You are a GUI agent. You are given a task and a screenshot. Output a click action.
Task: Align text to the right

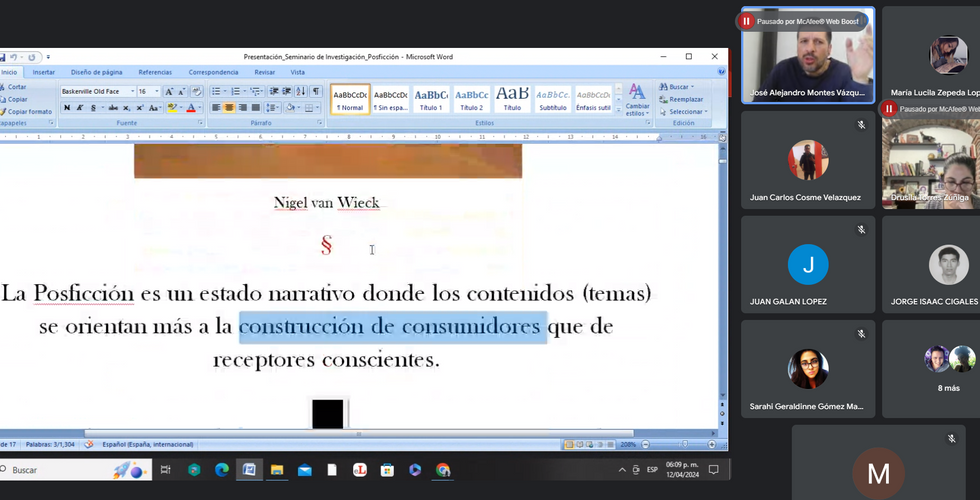242,108
